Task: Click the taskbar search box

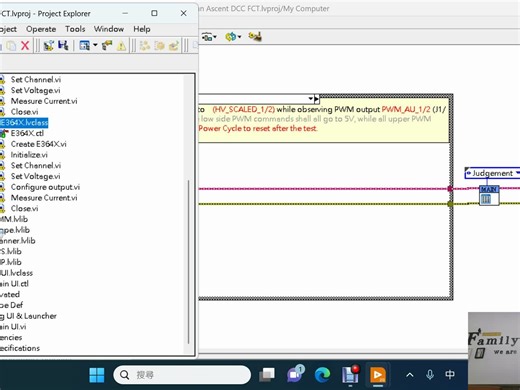Action: 182,375
